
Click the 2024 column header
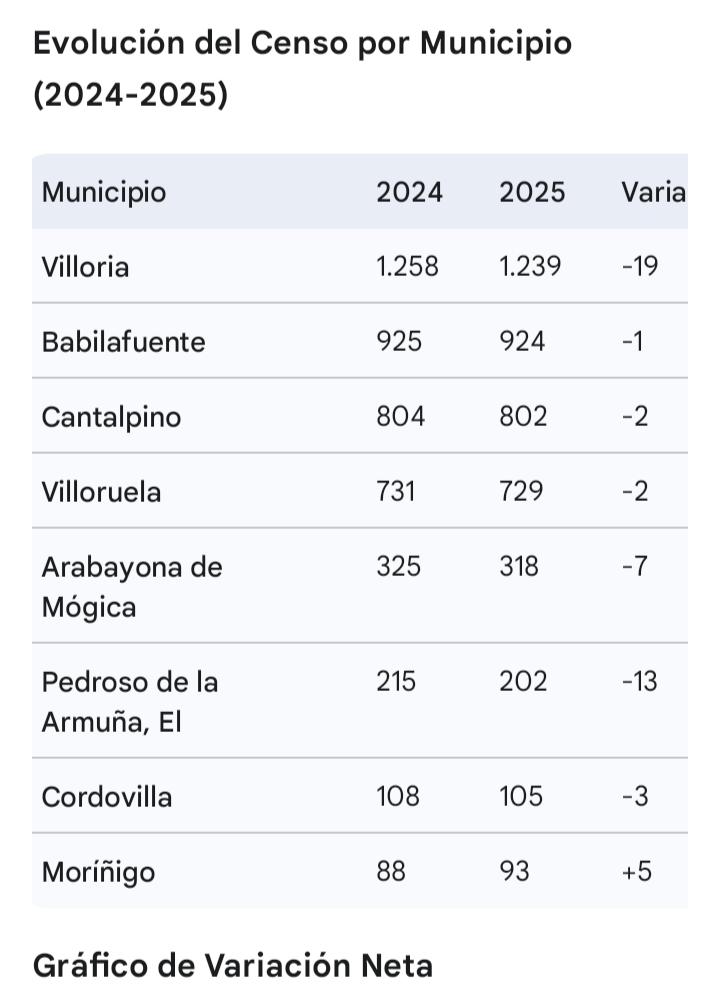tap(409, 191)
